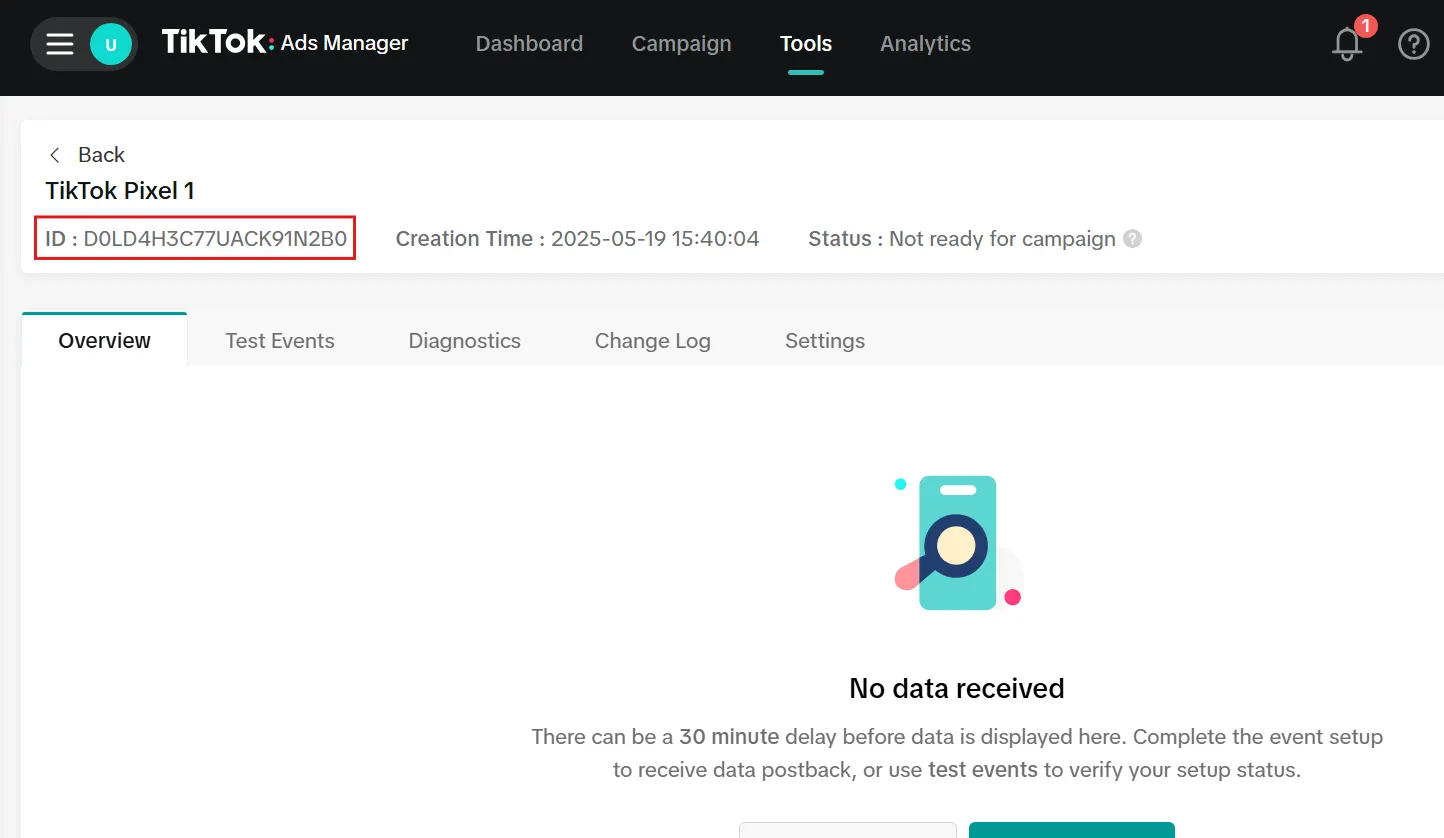Viewport: 1444px width, 838px height.
Task: Switch to the Settings tab
Action: pyautogui.click(x=825, y=340)
